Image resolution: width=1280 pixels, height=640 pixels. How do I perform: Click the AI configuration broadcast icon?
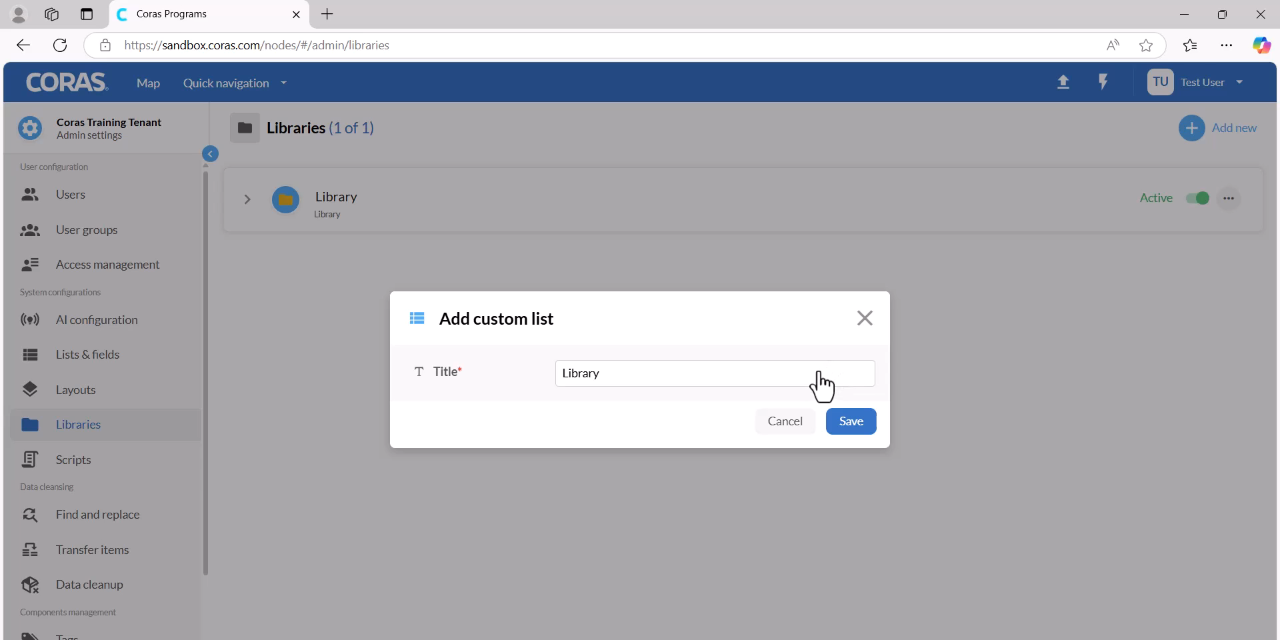[x=30, y=320]
